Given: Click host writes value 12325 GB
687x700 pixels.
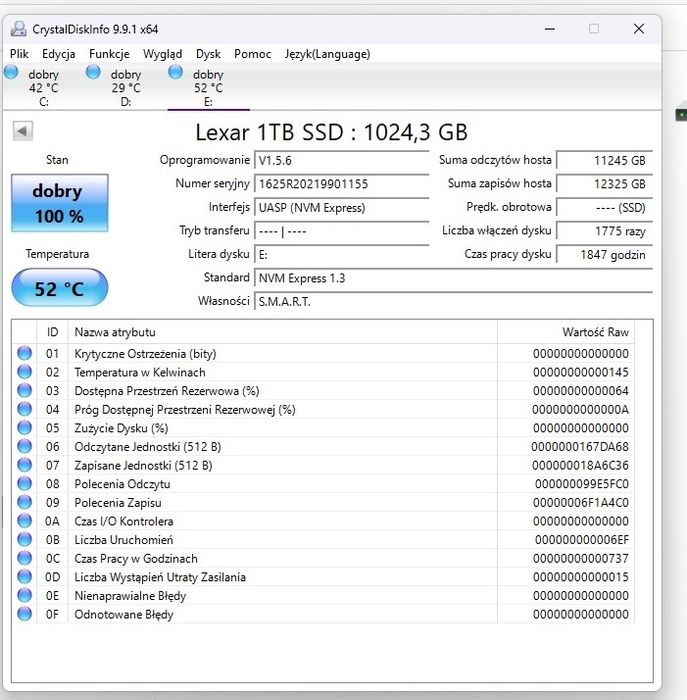Looking at the screenshot, I should (x=604, y=184).
